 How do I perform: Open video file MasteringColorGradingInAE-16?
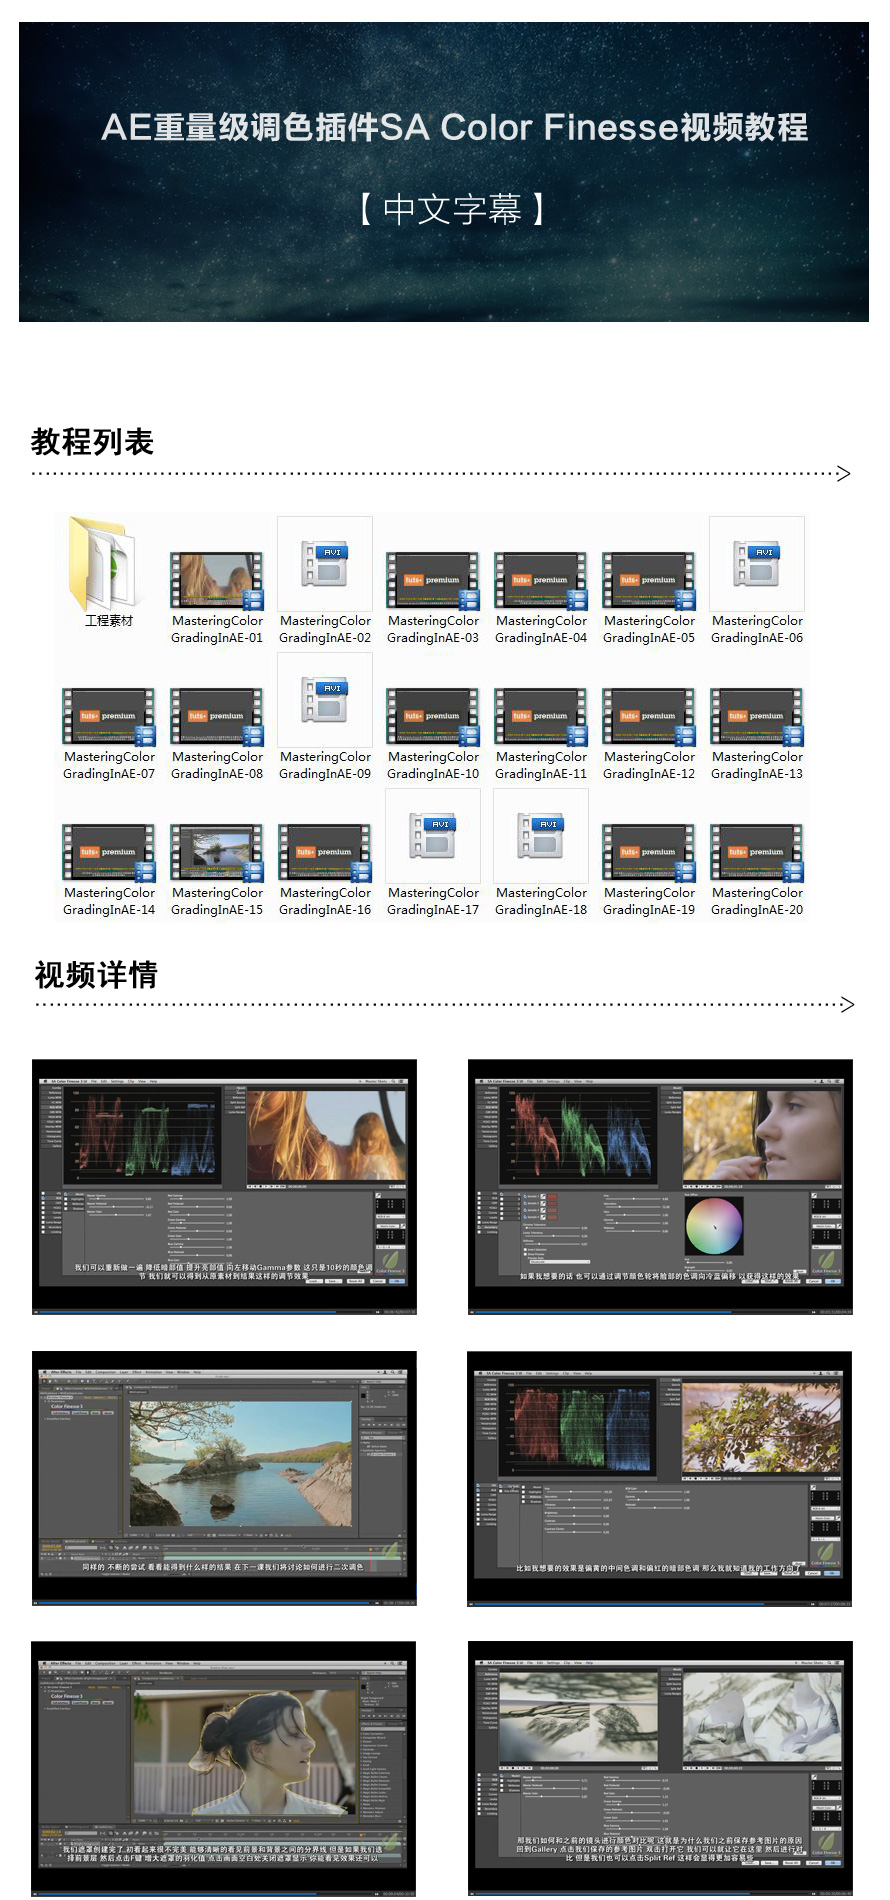(325, 853)
